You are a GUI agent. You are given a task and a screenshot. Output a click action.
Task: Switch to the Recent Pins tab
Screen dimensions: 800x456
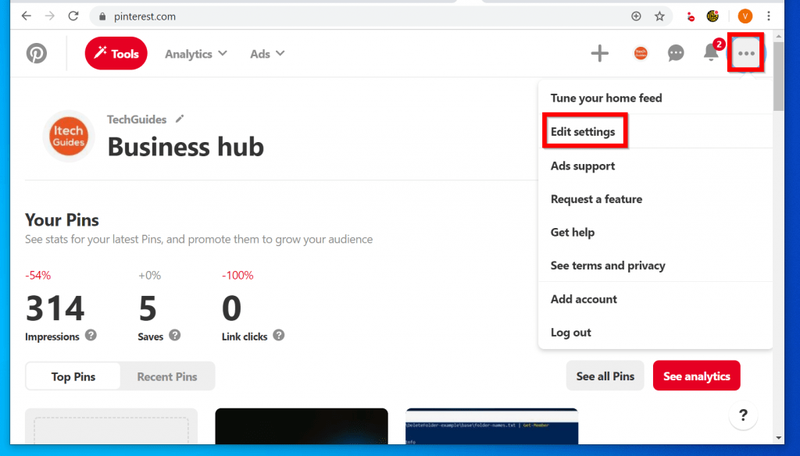point(167,376)
